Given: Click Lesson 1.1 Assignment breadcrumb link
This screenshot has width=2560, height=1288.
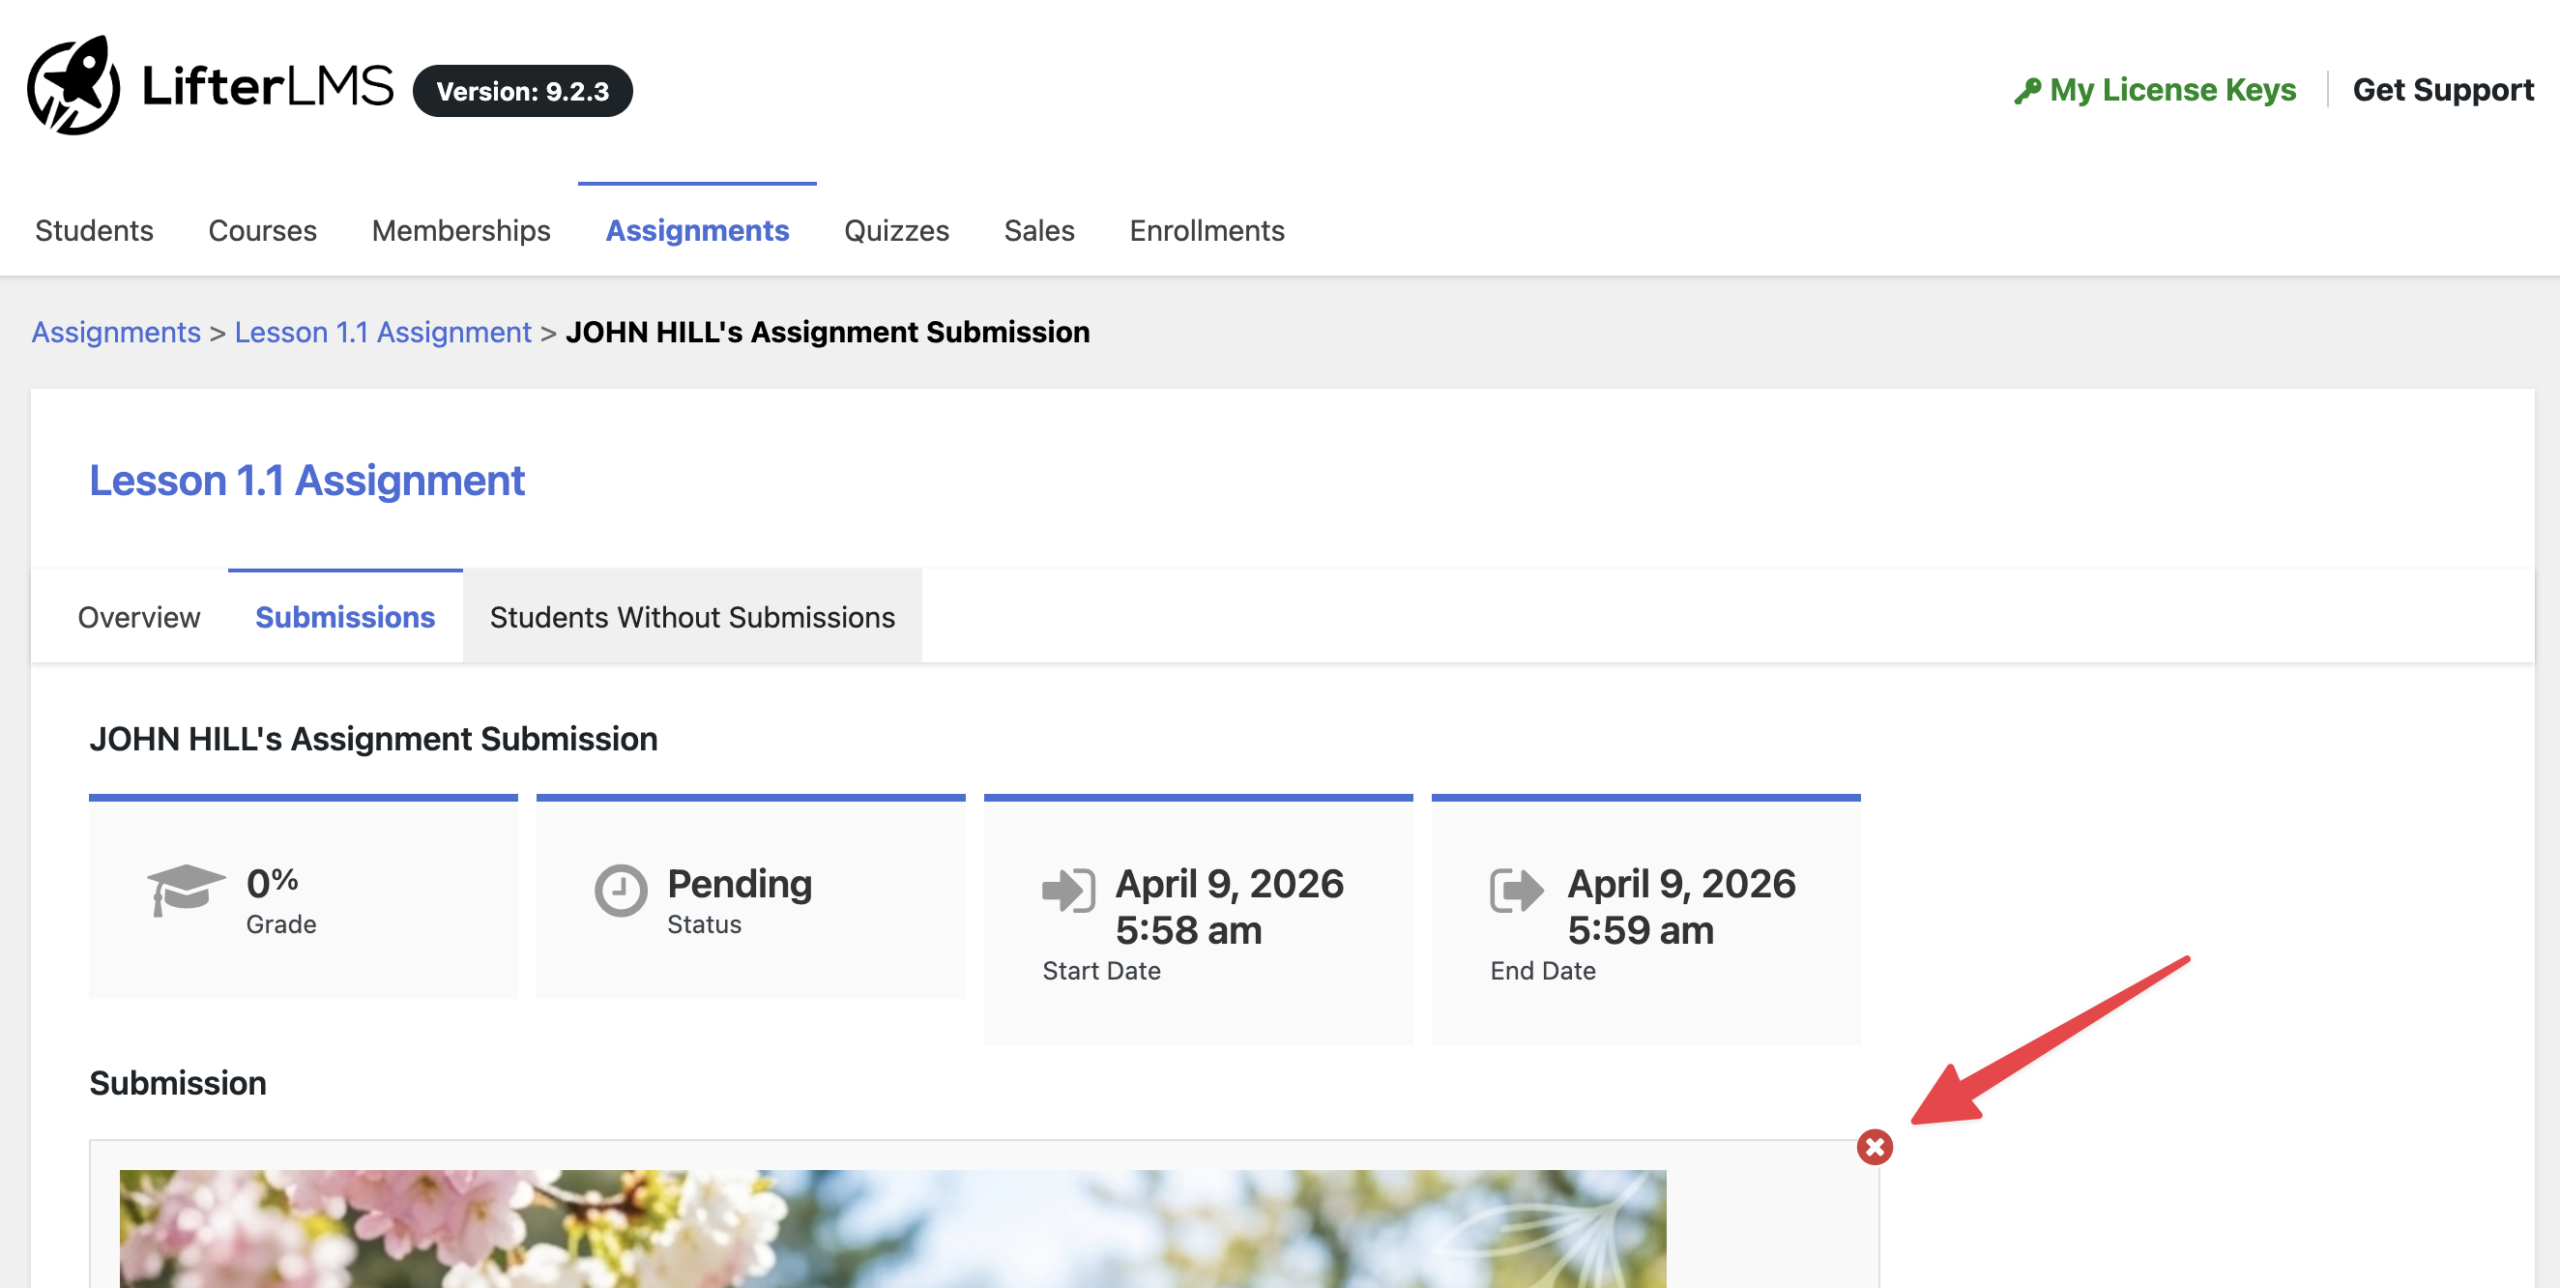Looking at the screenshot, I should pyautogui.click(x=383, y=332).
